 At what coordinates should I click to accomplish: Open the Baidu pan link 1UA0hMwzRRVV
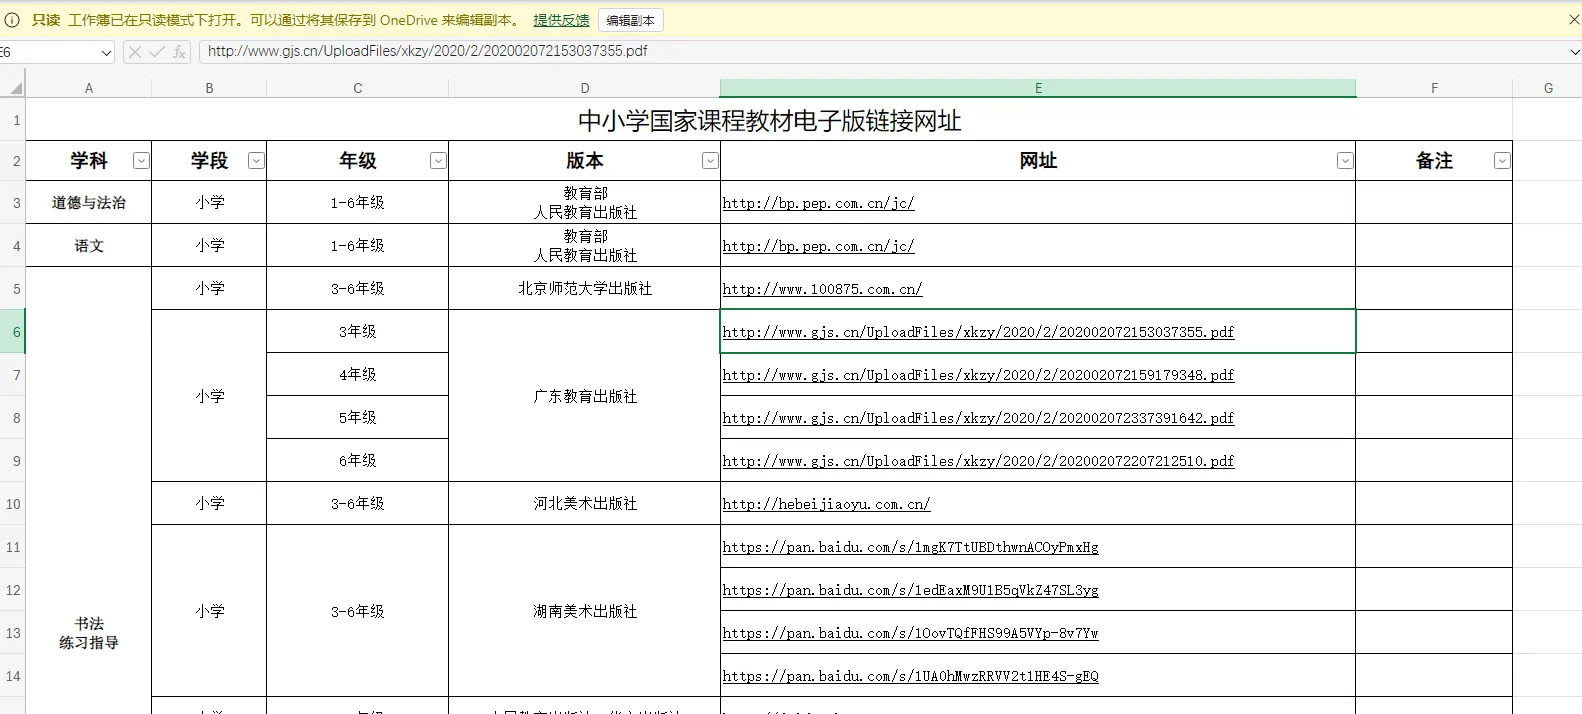910,676
